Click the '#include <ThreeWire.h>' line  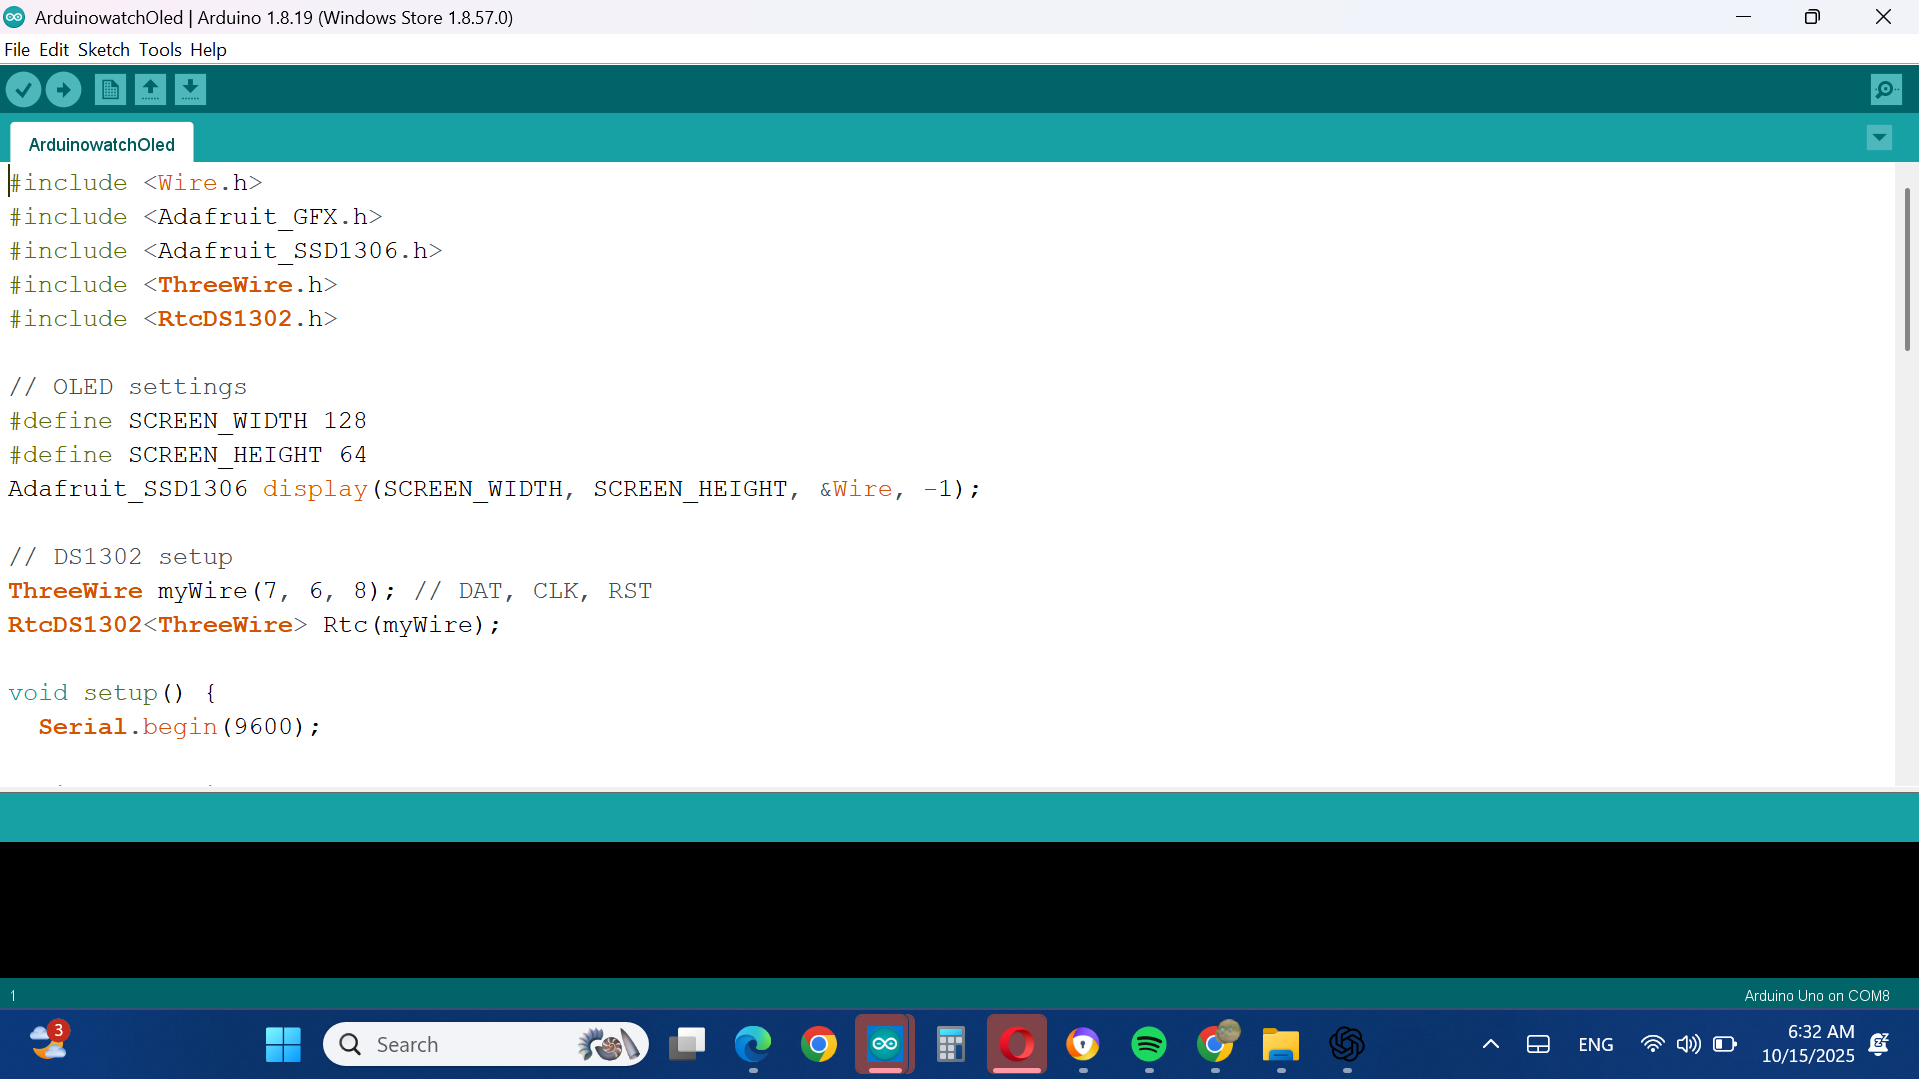point(173,285)
